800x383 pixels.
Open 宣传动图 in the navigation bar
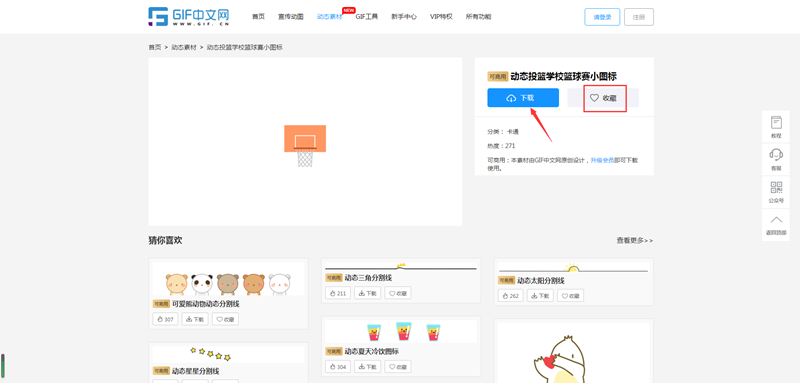291,17
